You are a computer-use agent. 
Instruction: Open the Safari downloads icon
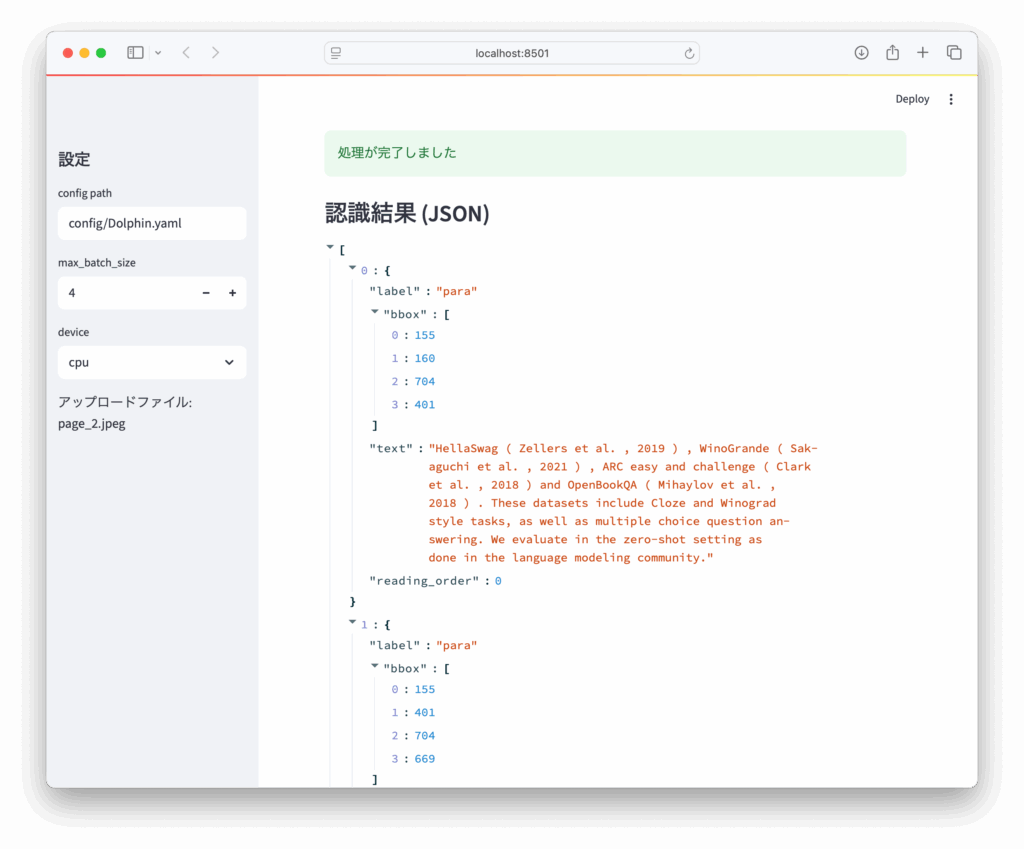pos(861,53)
